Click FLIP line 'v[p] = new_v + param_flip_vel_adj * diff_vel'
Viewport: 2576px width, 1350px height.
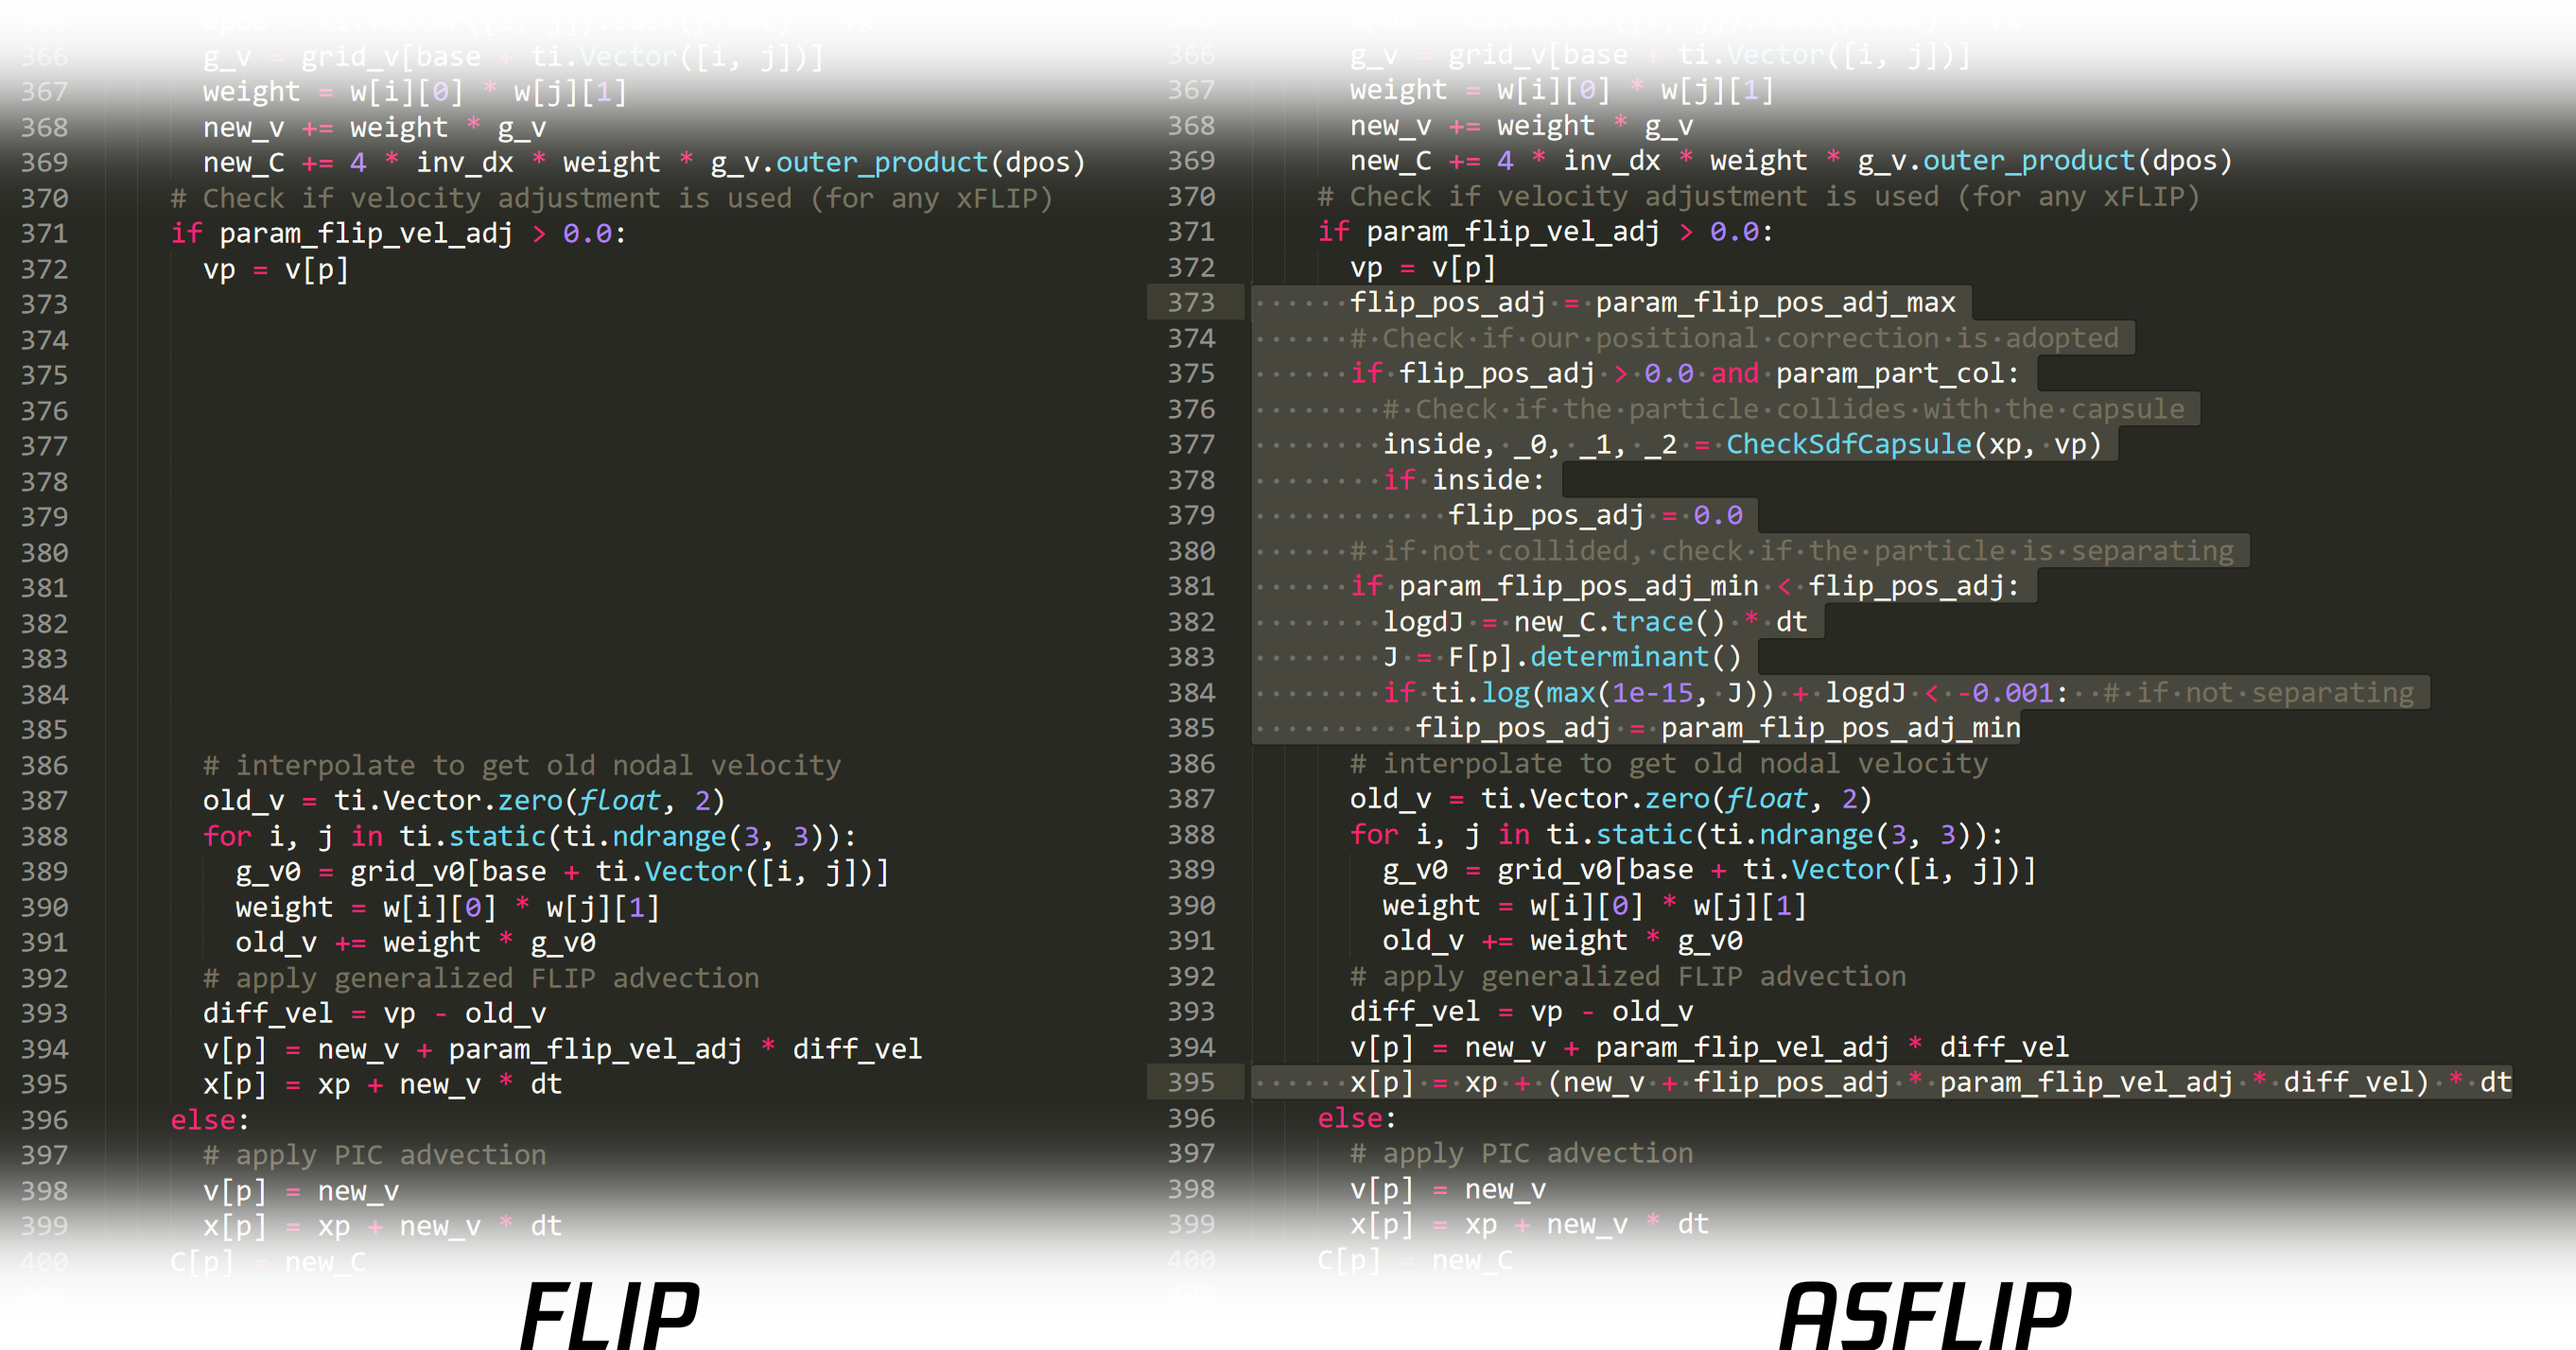[x=562, y=1049]
